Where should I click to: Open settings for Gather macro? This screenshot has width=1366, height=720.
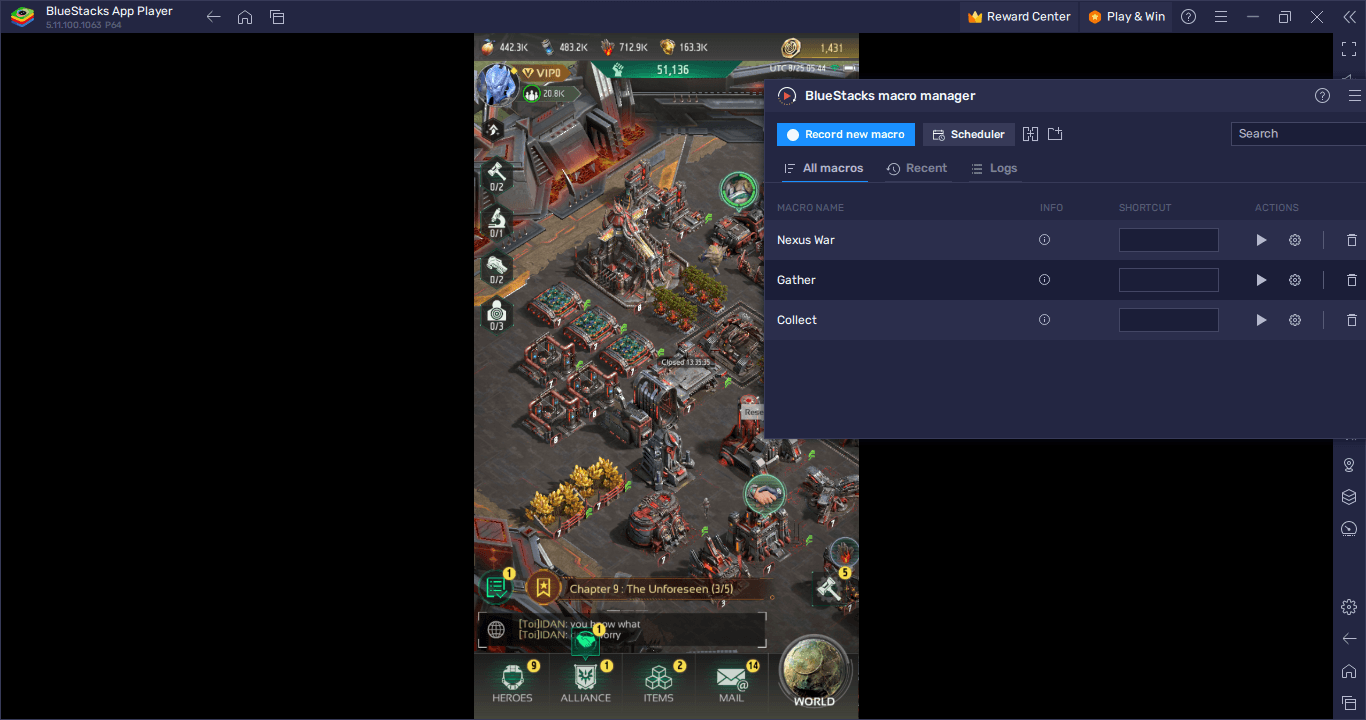tap(1295, 280)
